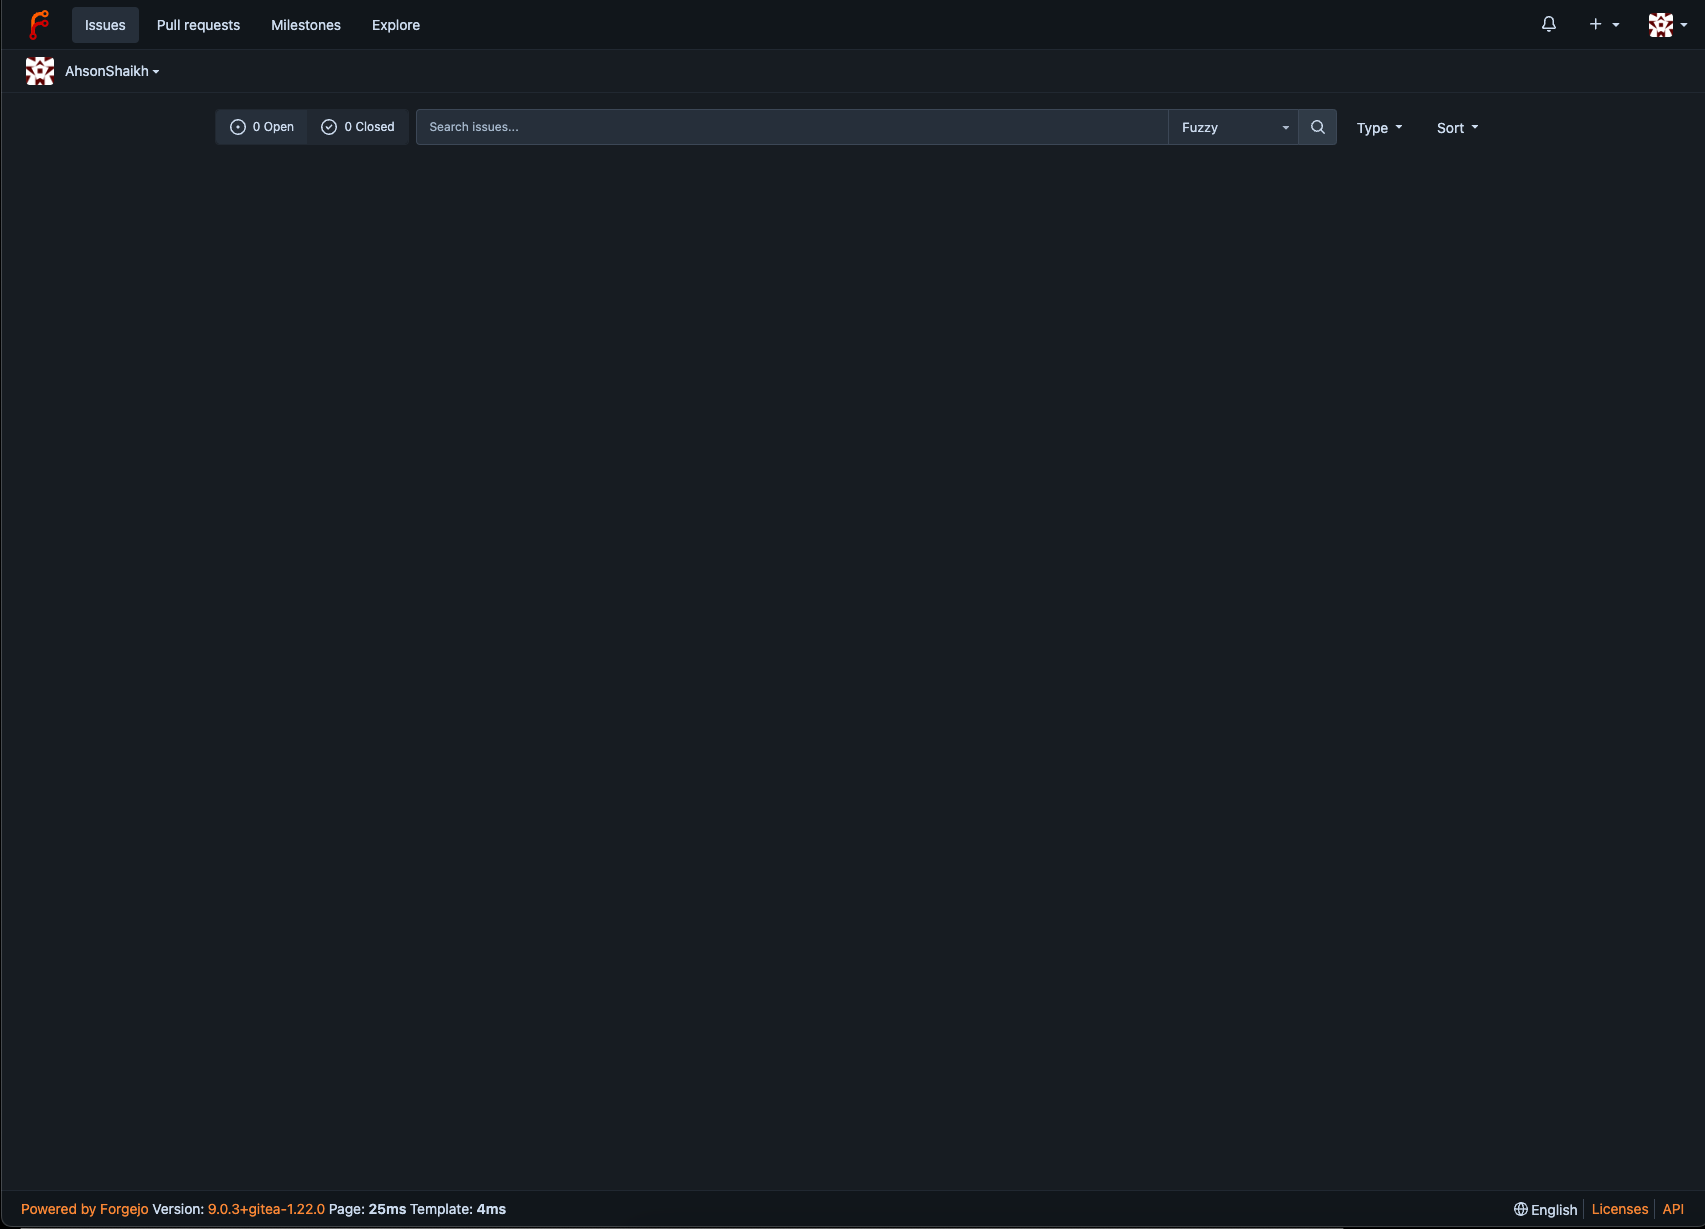Go to the Pull requests tab
The height and width of the screenshot is (1229, 1705).
[x=198, y=25]
